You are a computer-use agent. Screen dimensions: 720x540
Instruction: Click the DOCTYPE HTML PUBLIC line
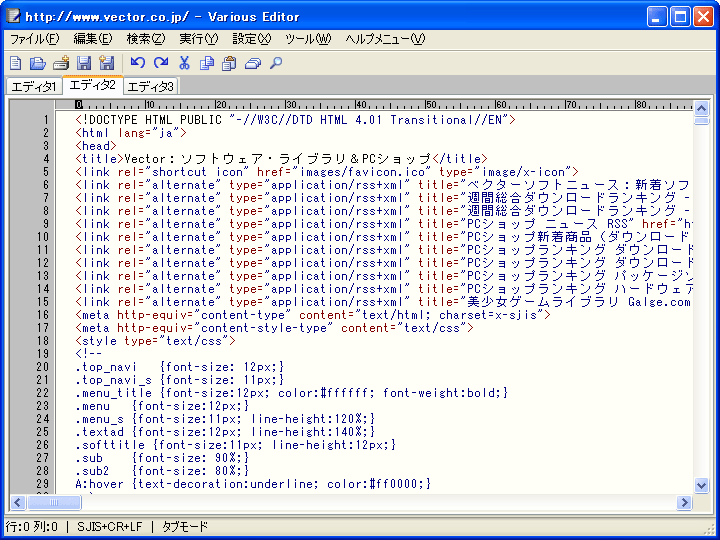pyautogui.click(x=295, y=120)
